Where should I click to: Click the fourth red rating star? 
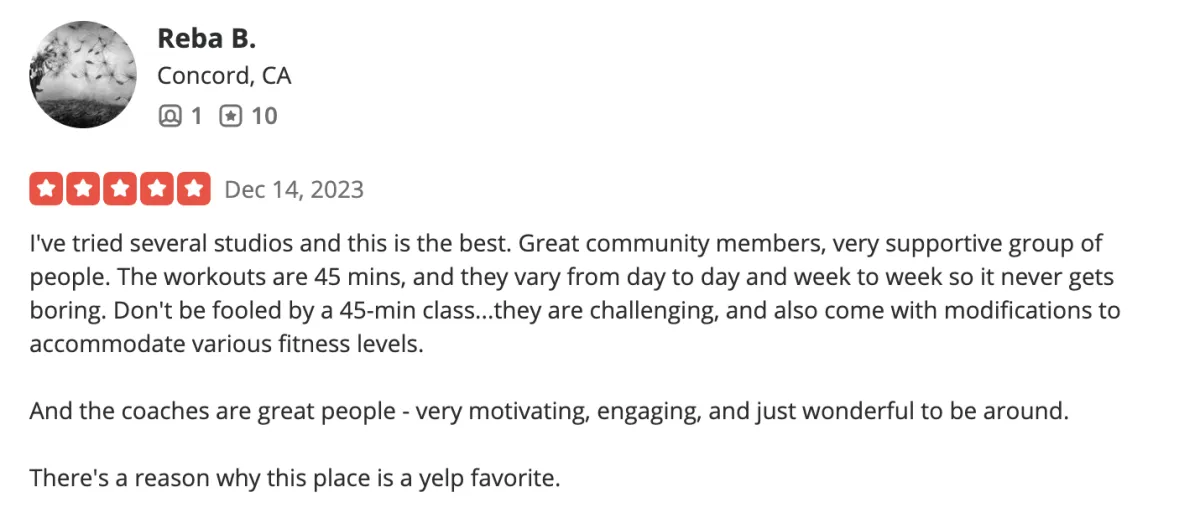coord(157,189)
